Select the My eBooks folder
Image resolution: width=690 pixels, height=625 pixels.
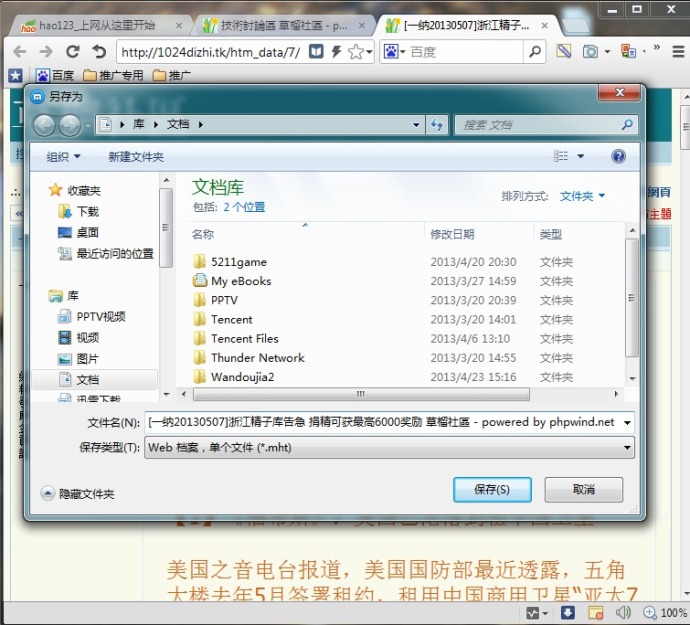click(x=232, y=281)
